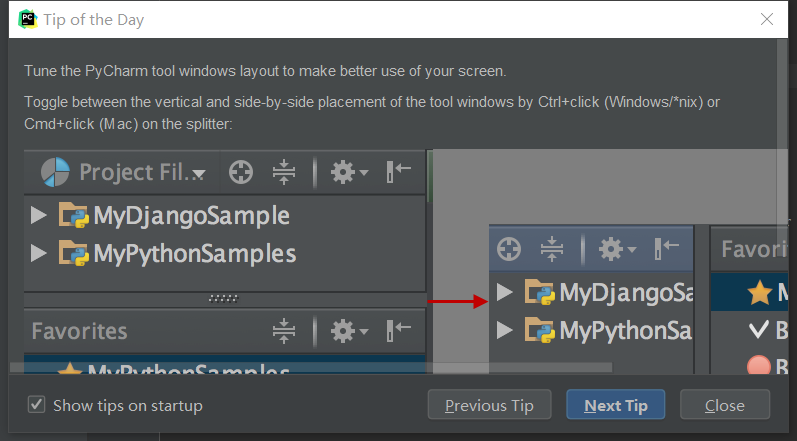Click locate target icon in Project Files toolbar
Image resolution: width=797 pixels, height=441 pixels.
click(x=240, y=173)
